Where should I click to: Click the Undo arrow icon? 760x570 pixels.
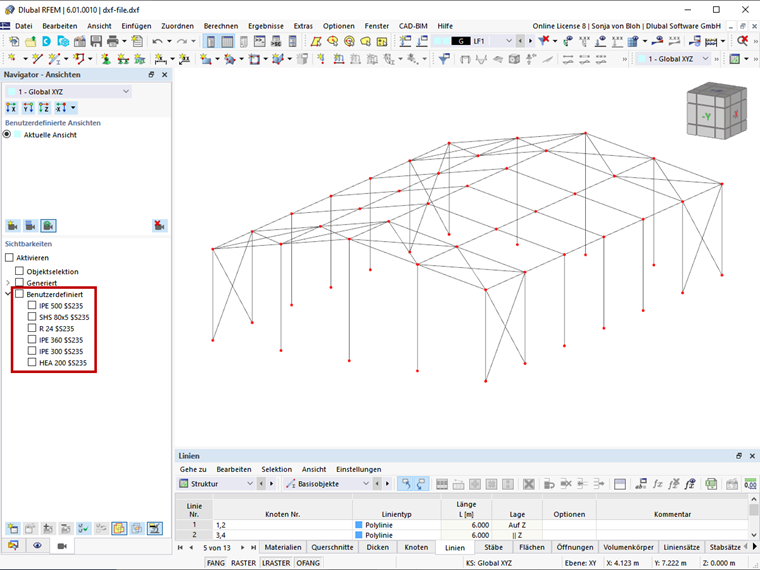coord(157,41)
